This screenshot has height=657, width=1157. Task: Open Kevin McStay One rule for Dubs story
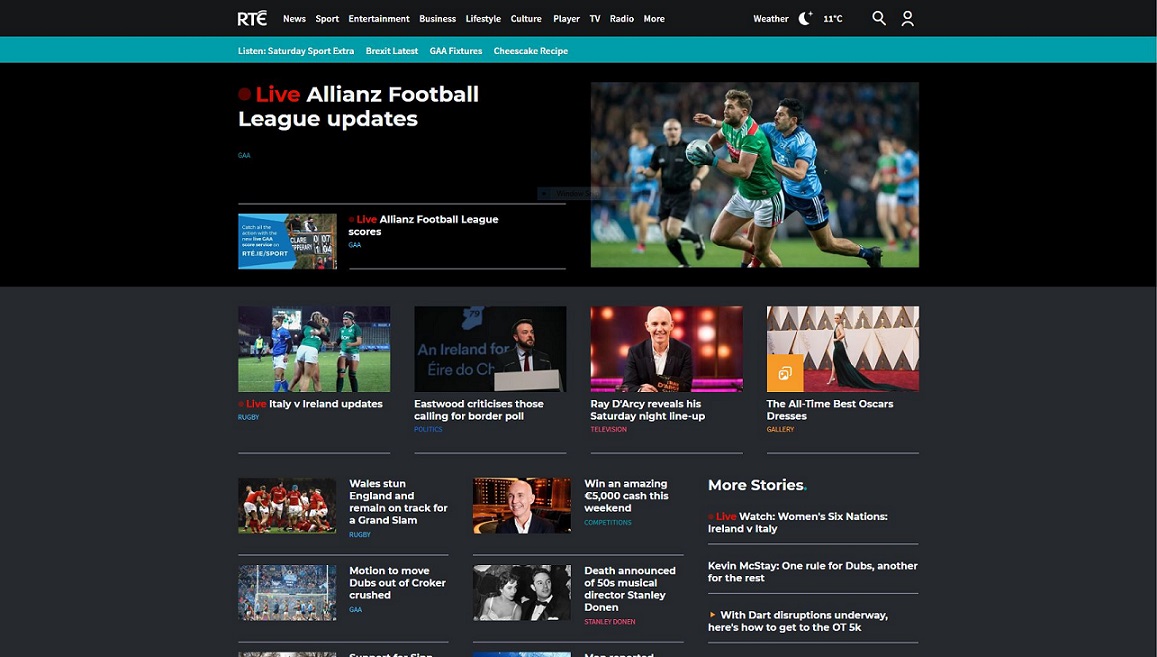click(812, 572)
